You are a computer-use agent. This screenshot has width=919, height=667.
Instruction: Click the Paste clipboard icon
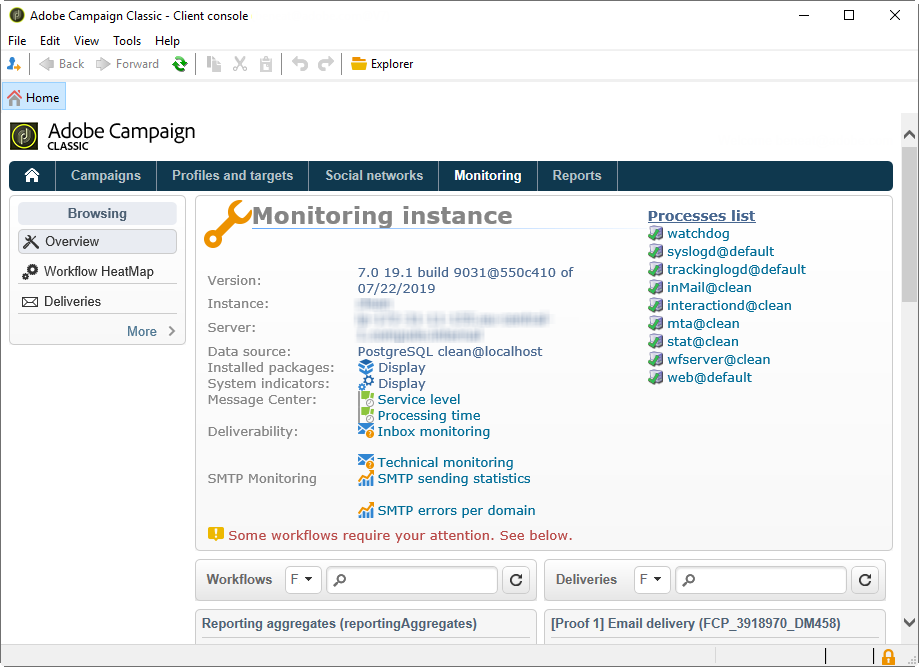pyautogui.click(x=266, y=64)
